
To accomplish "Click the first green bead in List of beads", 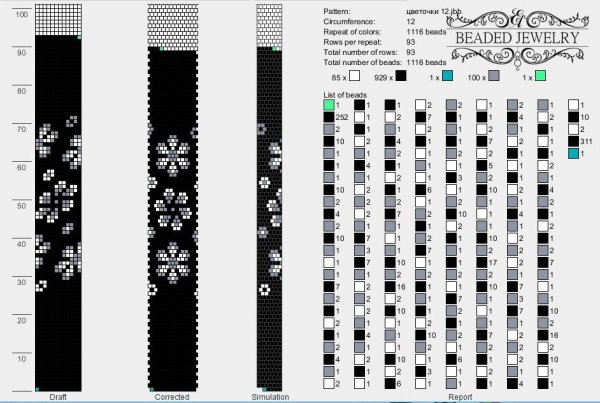I will (x=329, y=104).
